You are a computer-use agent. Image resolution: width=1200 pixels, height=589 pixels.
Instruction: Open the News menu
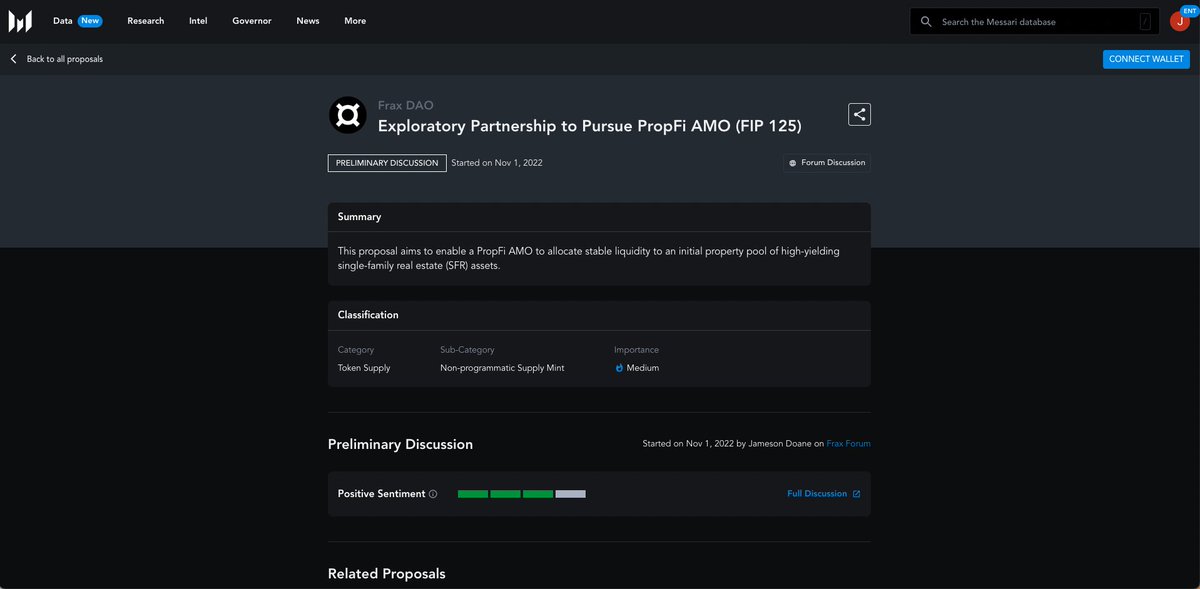(x=308, y=21)
